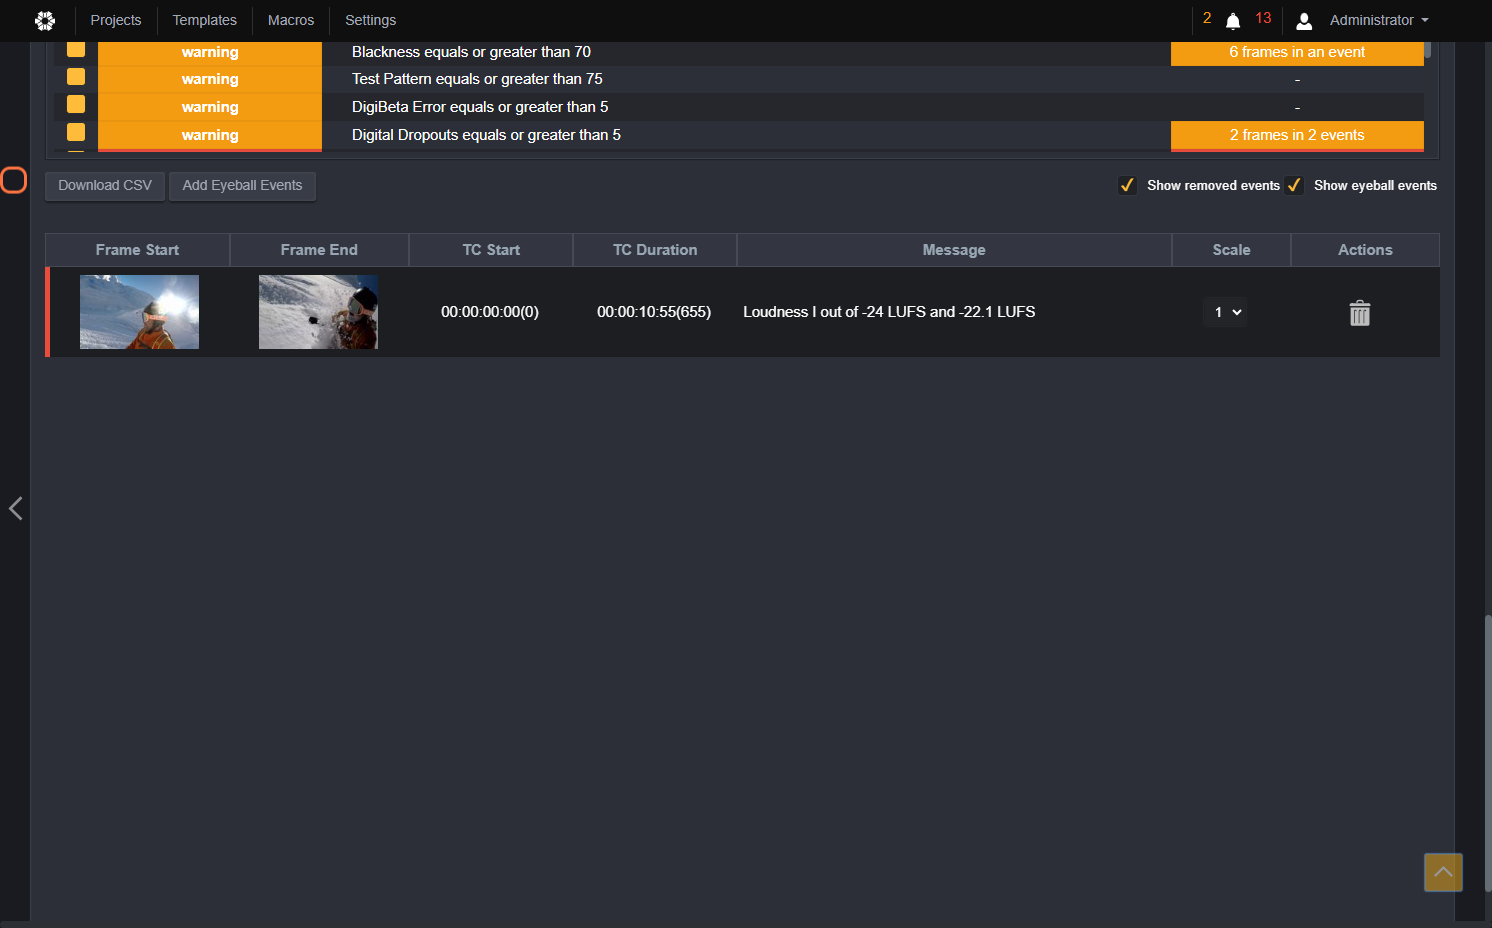
Task: Toggle the Blackness warning row checkbox
Action: coord(76,50)
